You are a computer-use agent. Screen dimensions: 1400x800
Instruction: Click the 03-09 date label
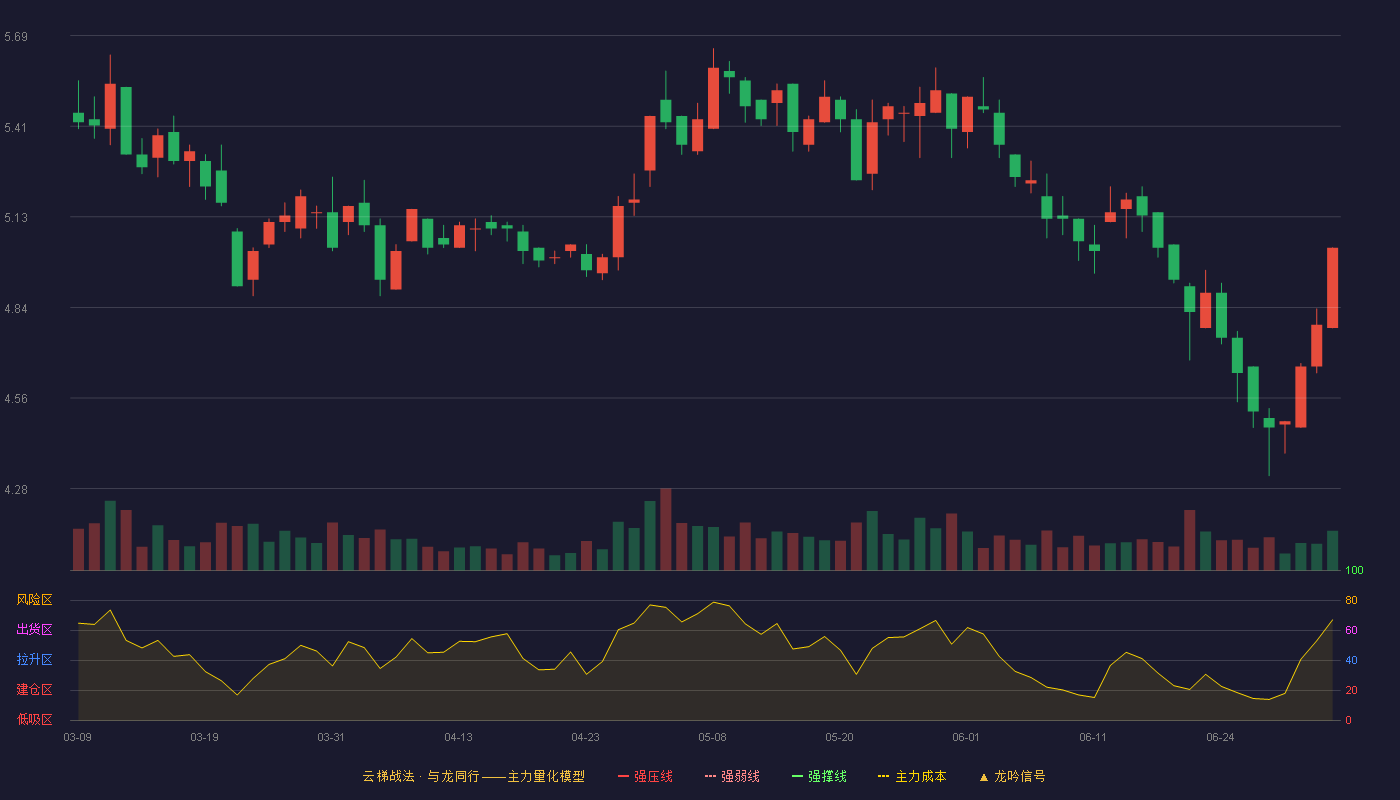tap(78, 737)
